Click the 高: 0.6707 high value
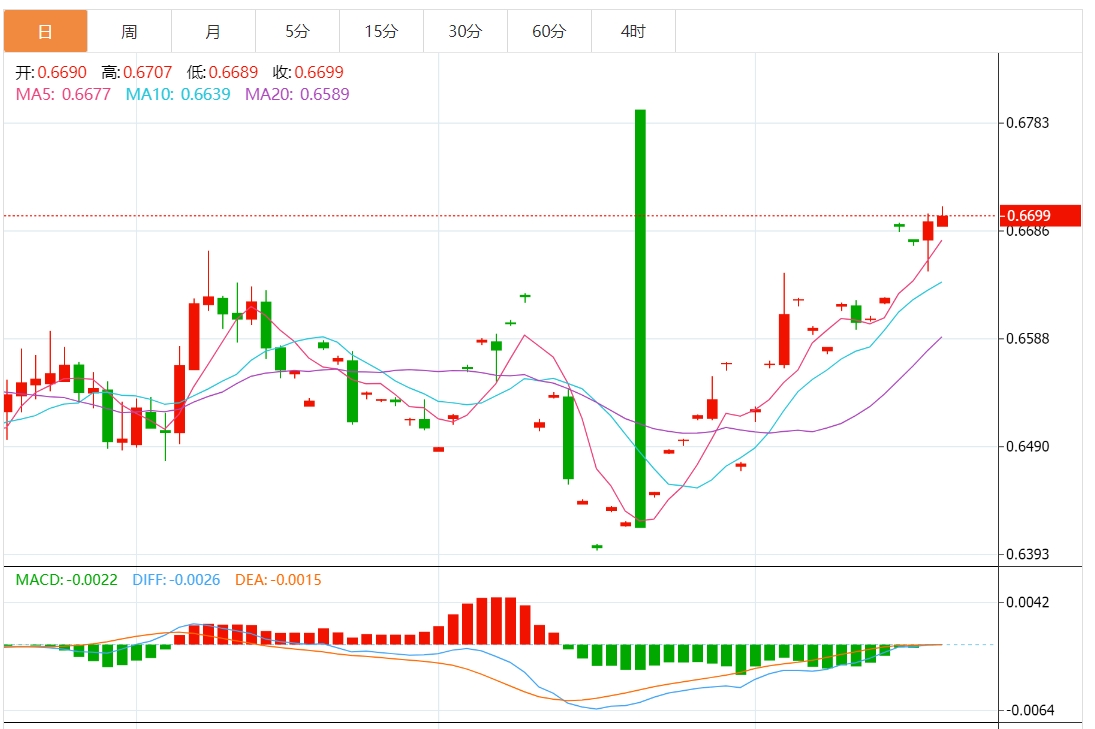This screenshot has height=729, width=1095. click(137, 73)
